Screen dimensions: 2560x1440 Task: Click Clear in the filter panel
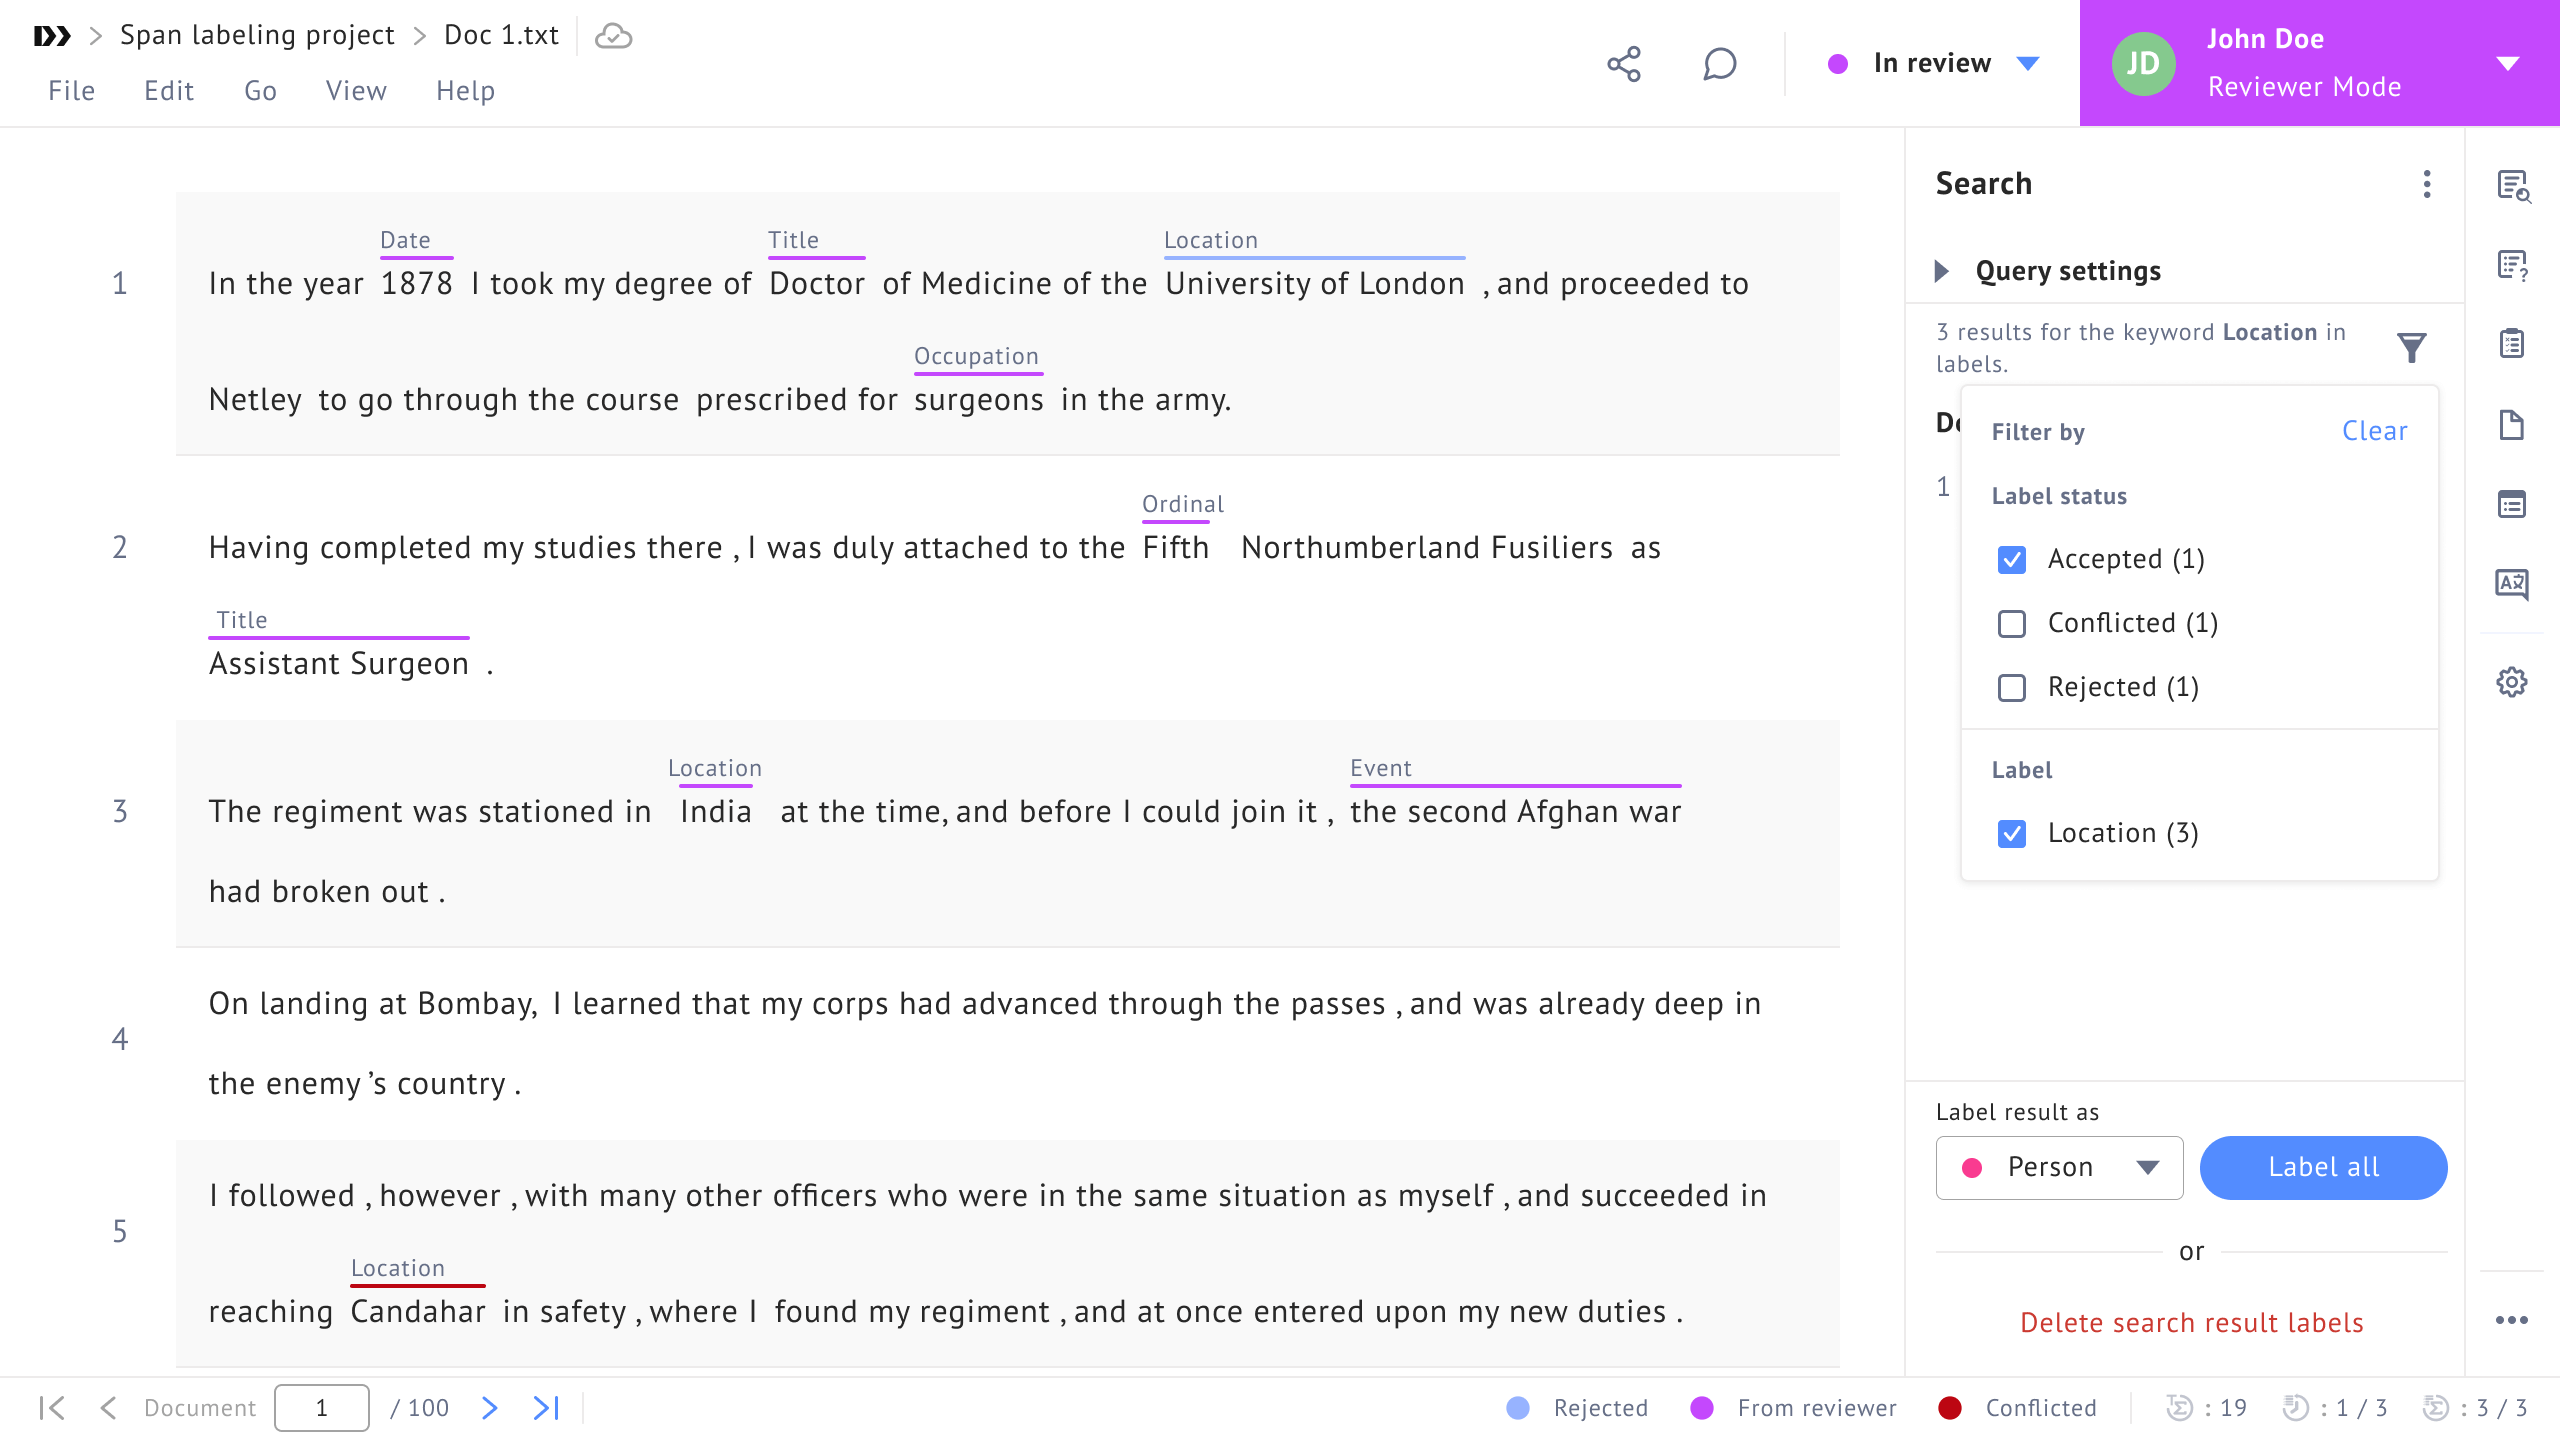click(x=2374, y=431)
